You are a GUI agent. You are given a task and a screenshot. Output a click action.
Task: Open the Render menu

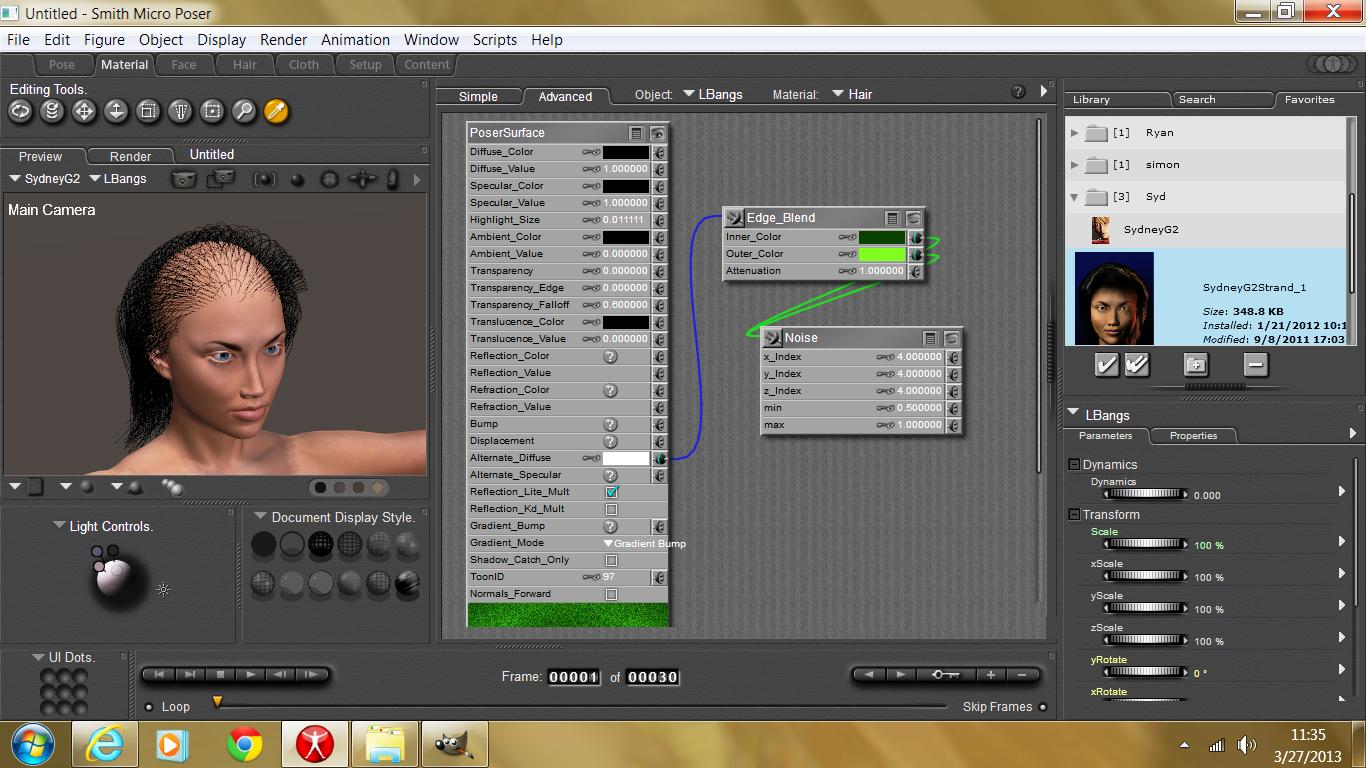click(283, 40)
